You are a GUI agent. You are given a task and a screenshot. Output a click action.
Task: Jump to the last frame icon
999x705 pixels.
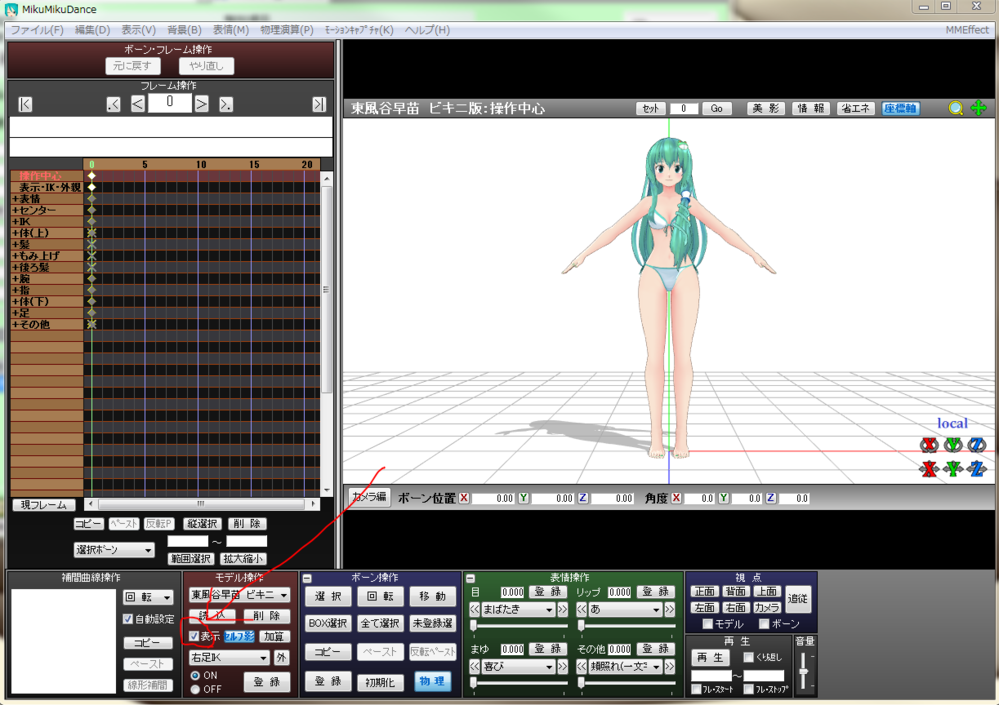[319, 104]
